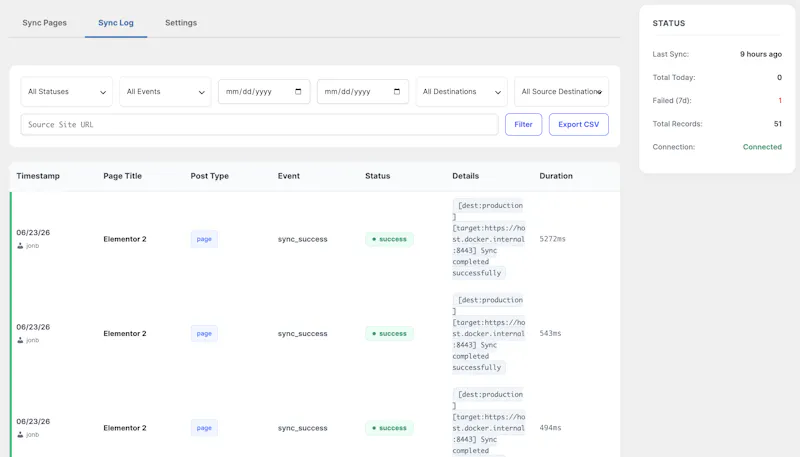Viewport: 800px width, 457px height.
Task: Click the STATUS panel heading
Action: tap(669, 23)
